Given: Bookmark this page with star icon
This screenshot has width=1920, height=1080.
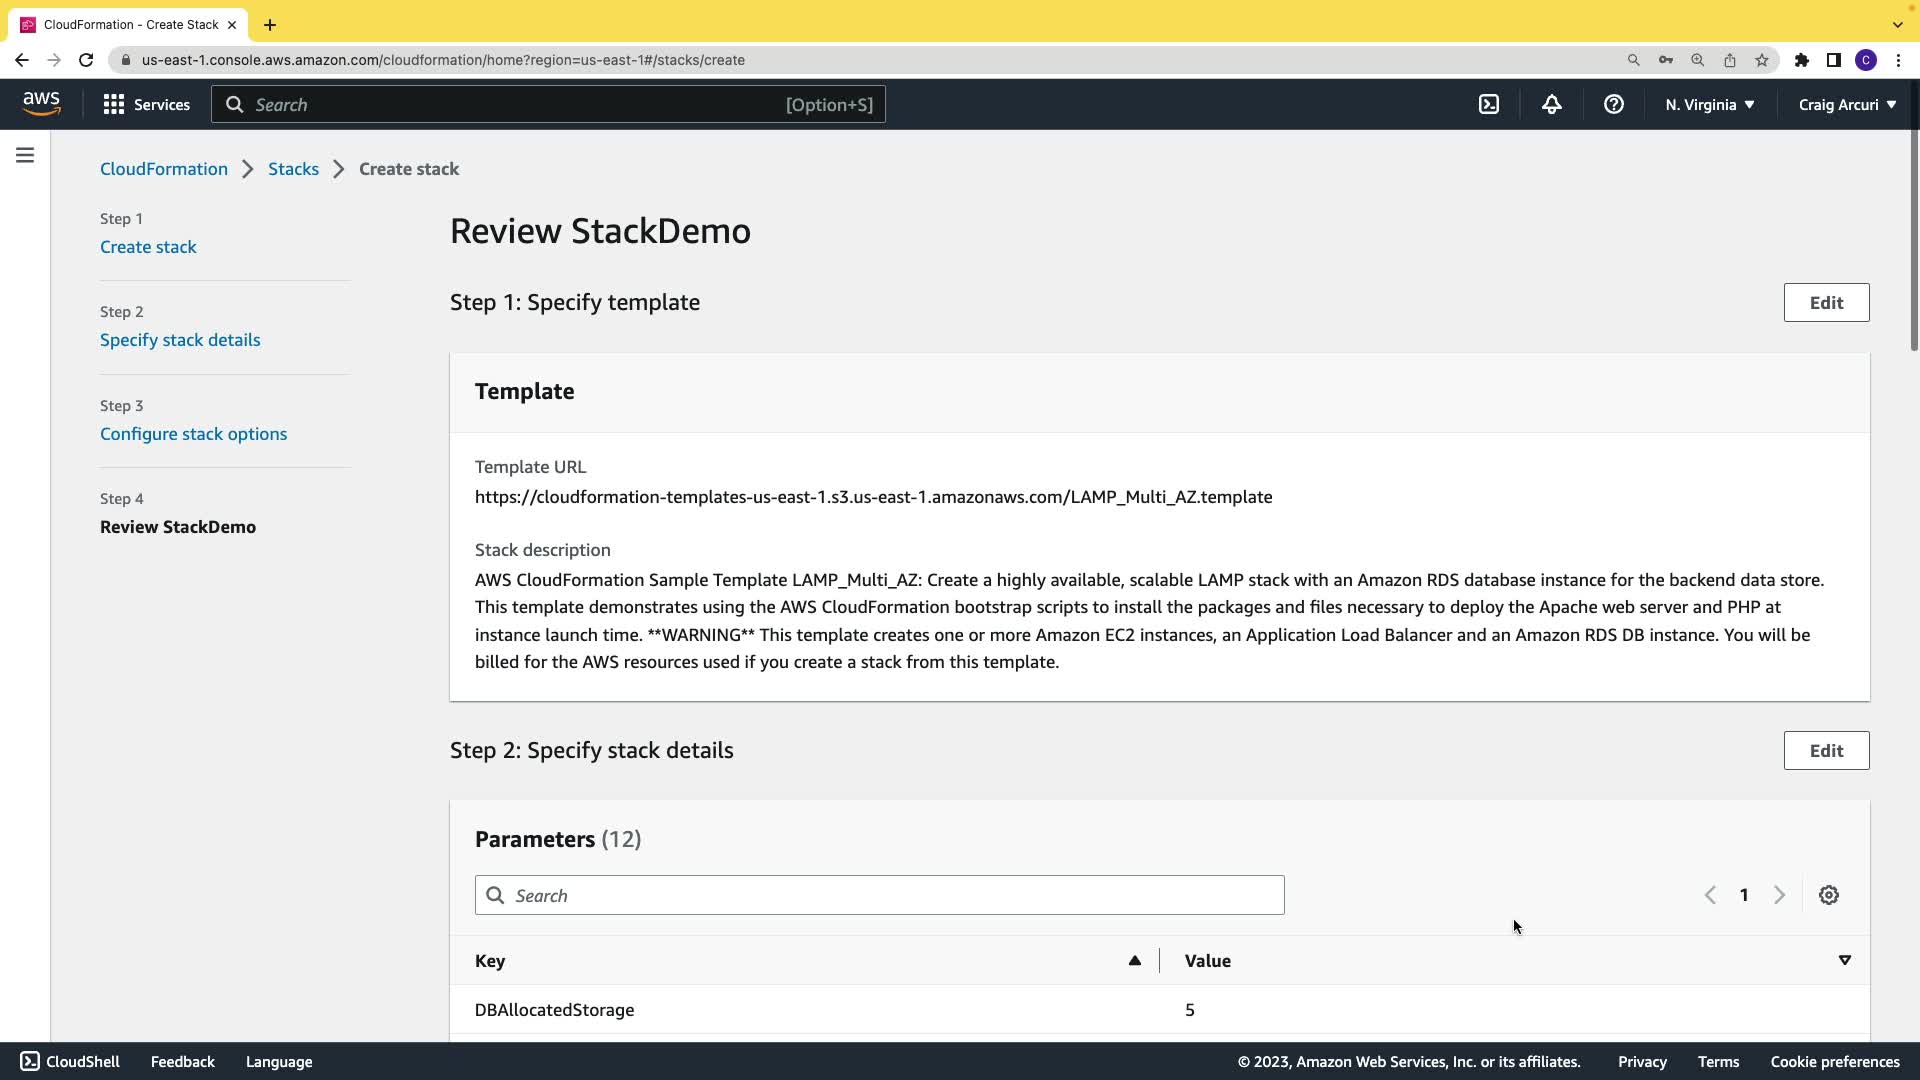Looking at the screenshot, I should 1761,60.
